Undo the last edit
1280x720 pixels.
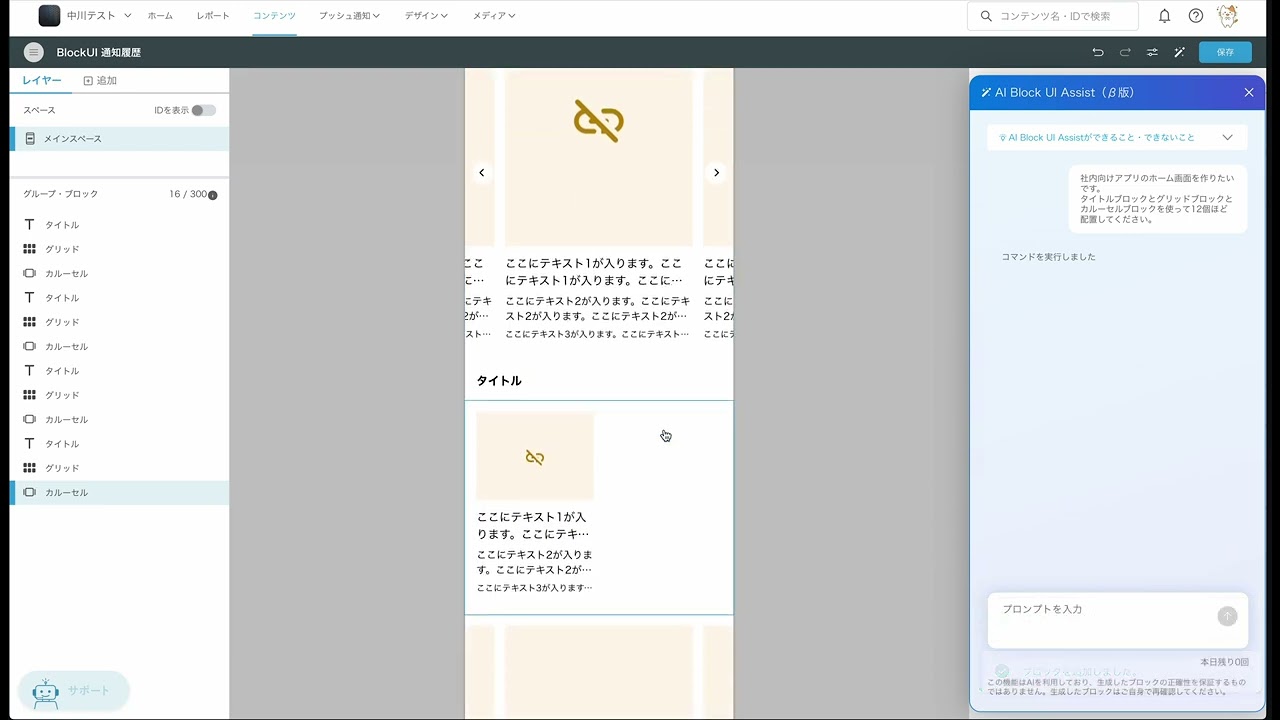pyautogui.click(x=1098, y=52)
